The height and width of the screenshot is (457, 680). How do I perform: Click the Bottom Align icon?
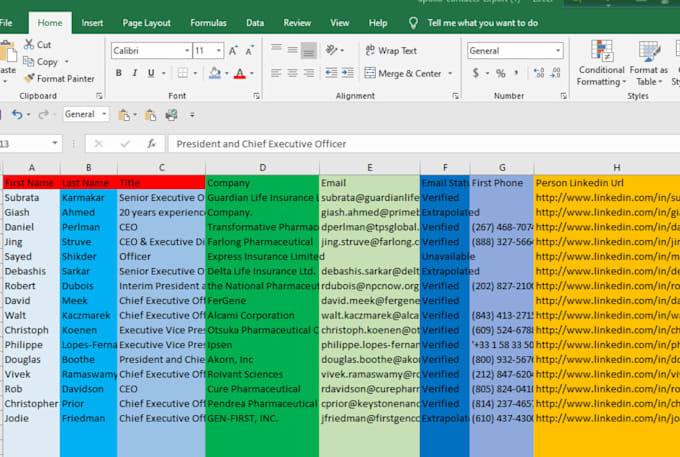[308, 50]
